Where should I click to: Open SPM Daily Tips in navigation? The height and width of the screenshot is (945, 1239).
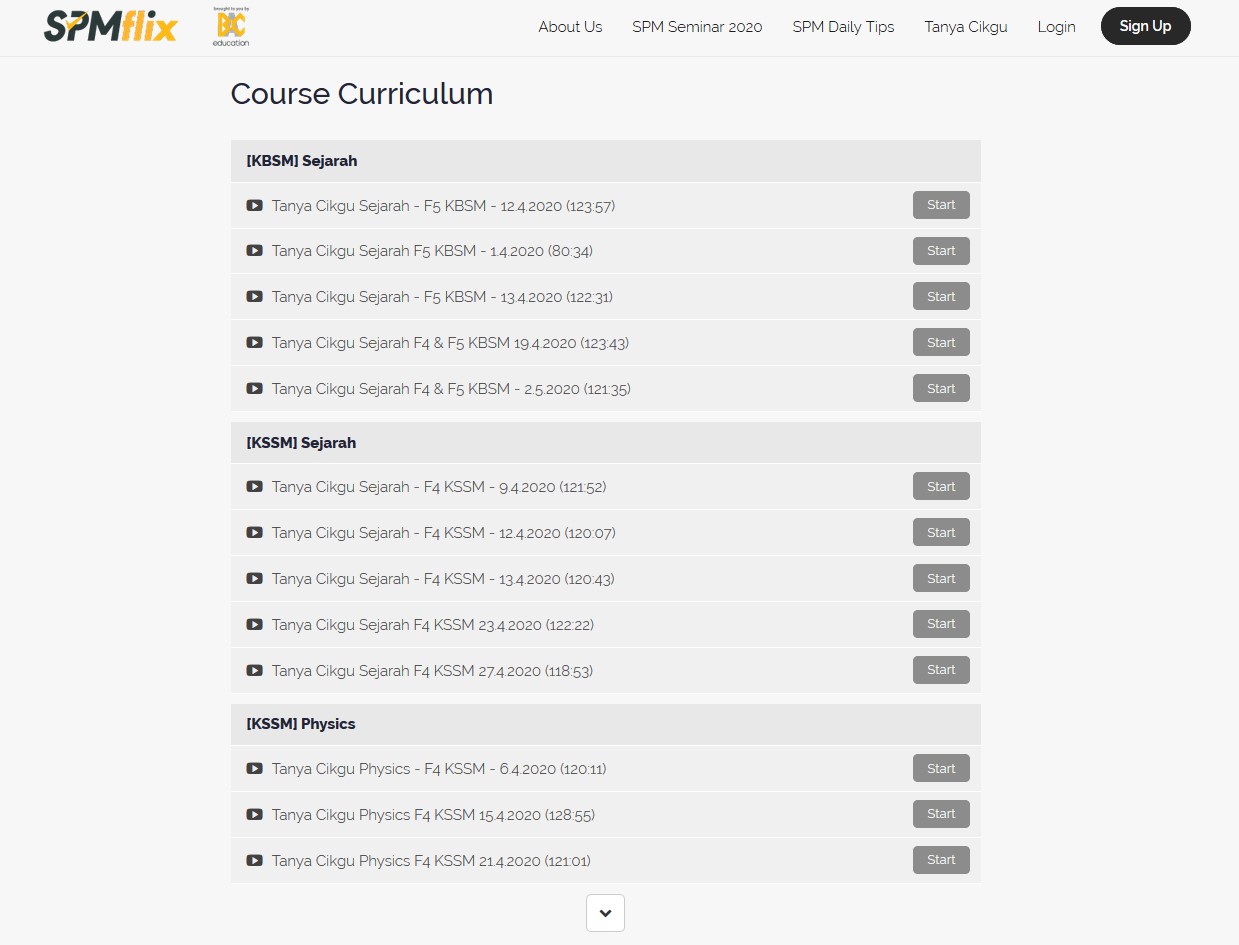(843, 27)
